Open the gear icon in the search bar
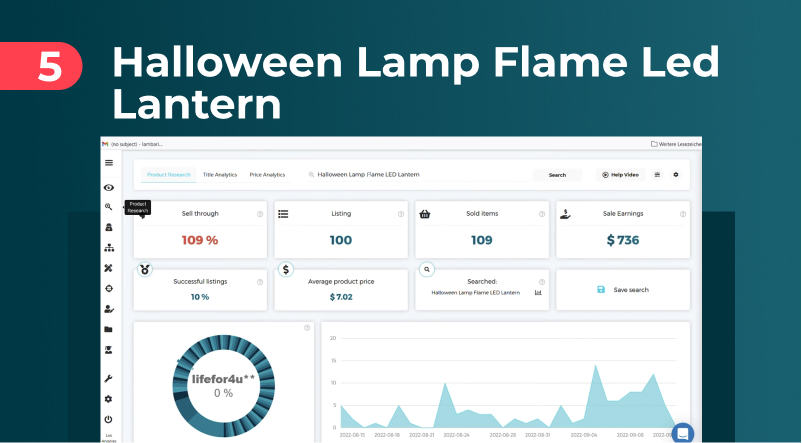 click(676, 174)
